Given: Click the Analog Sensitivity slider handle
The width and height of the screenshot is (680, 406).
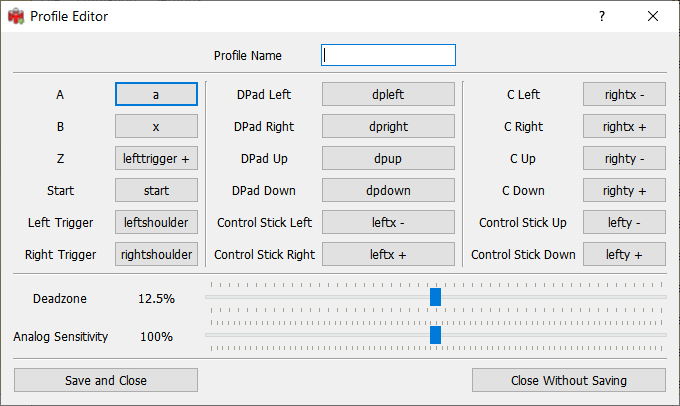Looking at the screenshot, I should pos(435,335).
